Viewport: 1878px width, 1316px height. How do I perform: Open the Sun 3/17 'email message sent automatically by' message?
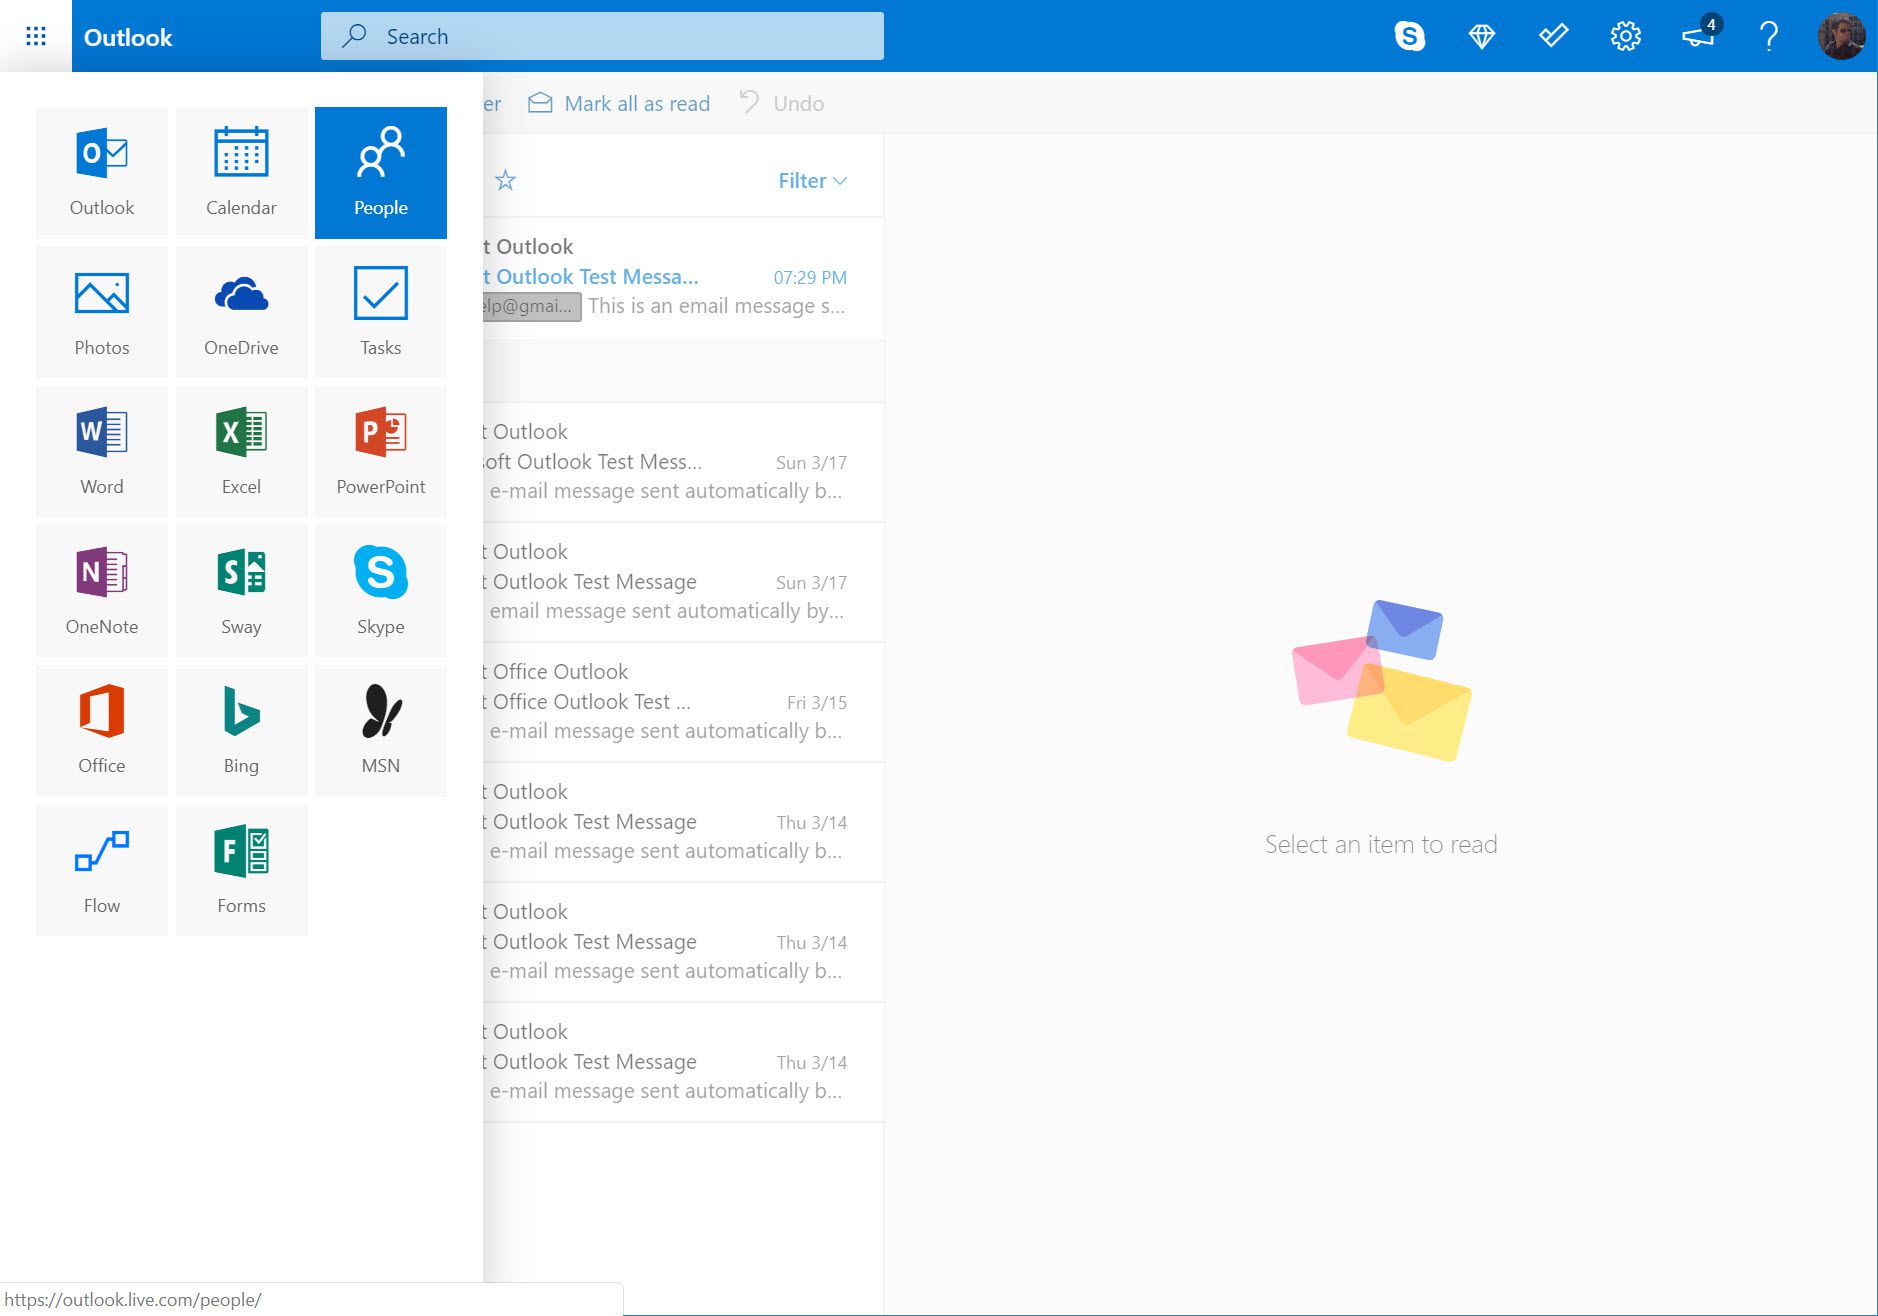pyautogui.click(x=683, y=582)
